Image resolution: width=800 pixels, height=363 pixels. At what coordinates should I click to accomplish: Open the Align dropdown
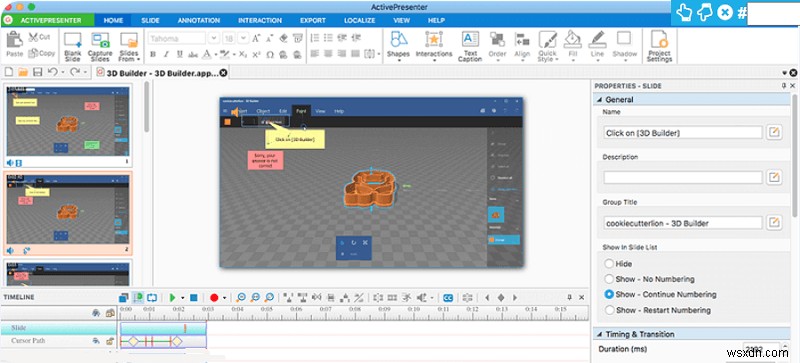[x=522, y=46]
